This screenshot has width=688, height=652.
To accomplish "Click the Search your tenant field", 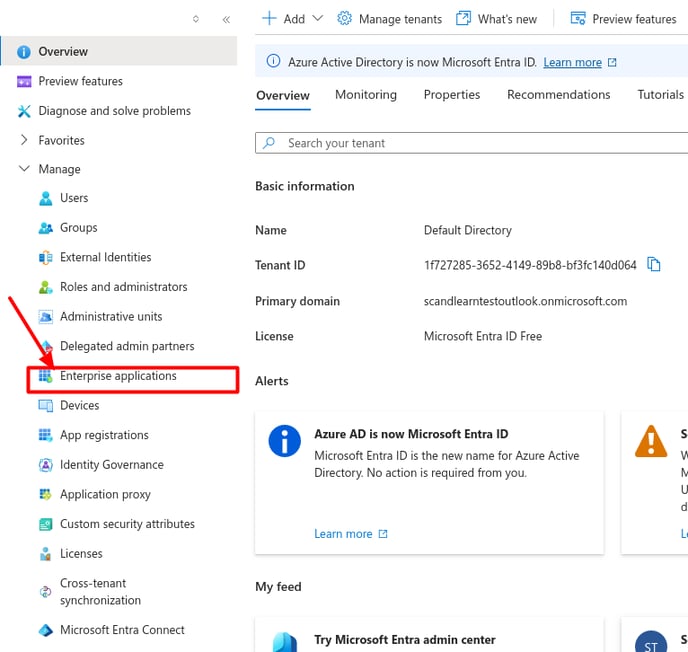I will (x=472, y=143).
